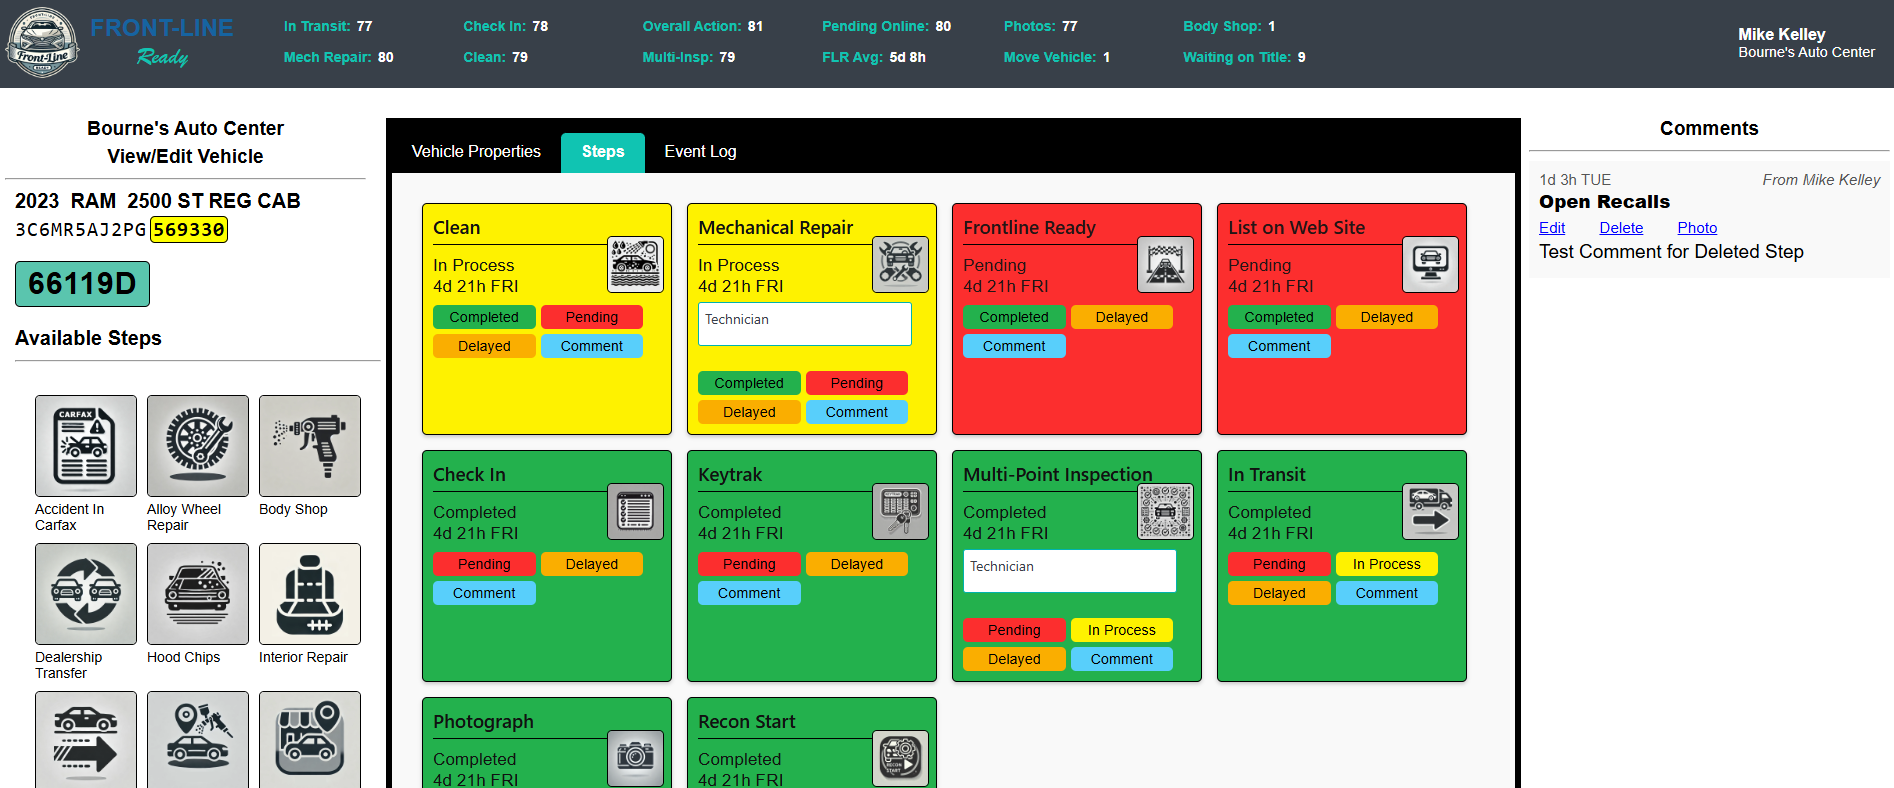Click the In Transit truck icon
Screen dimensions: 1894x788
(1430, 512)
